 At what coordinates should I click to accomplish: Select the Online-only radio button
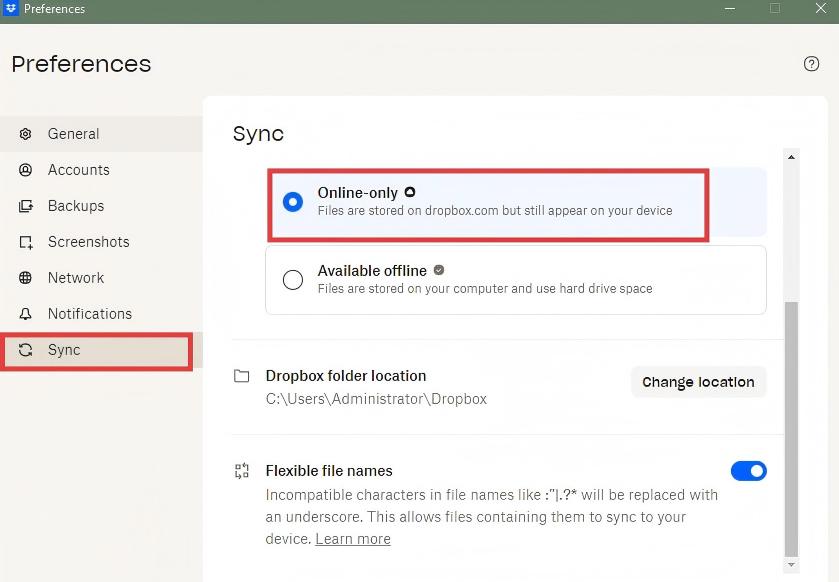pyautogui.click(x=292, y=201)
